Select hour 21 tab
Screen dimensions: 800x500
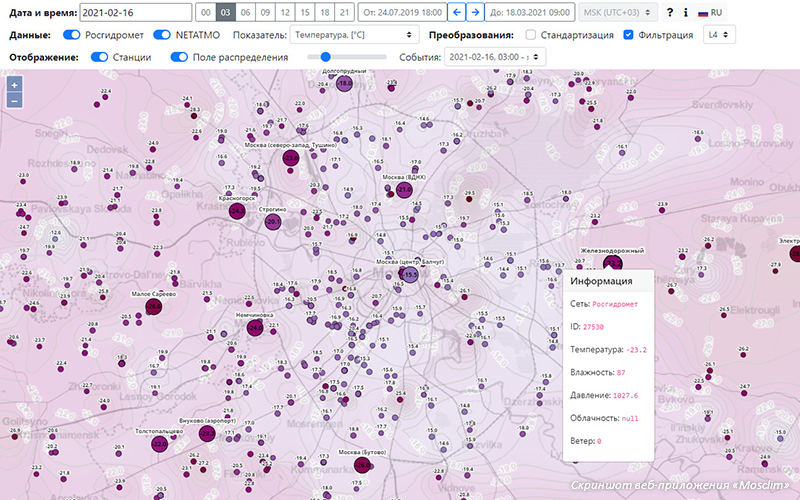(x=345, y=12)
